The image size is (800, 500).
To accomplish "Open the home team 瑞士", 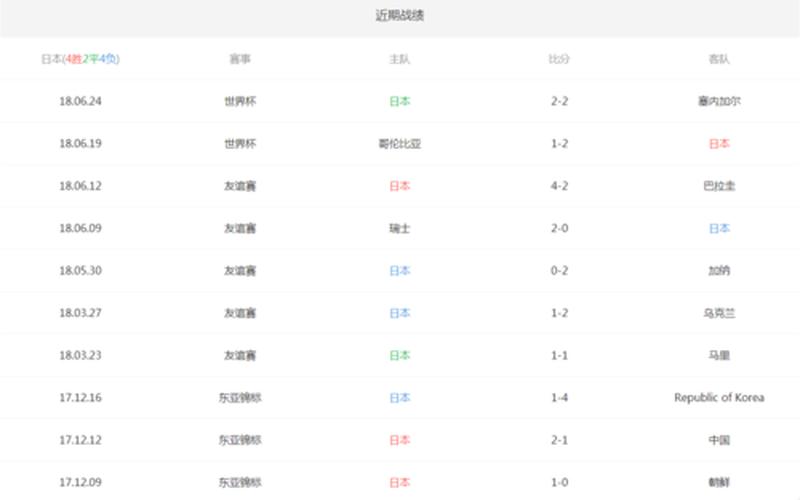I will click(x=399, y=228).
